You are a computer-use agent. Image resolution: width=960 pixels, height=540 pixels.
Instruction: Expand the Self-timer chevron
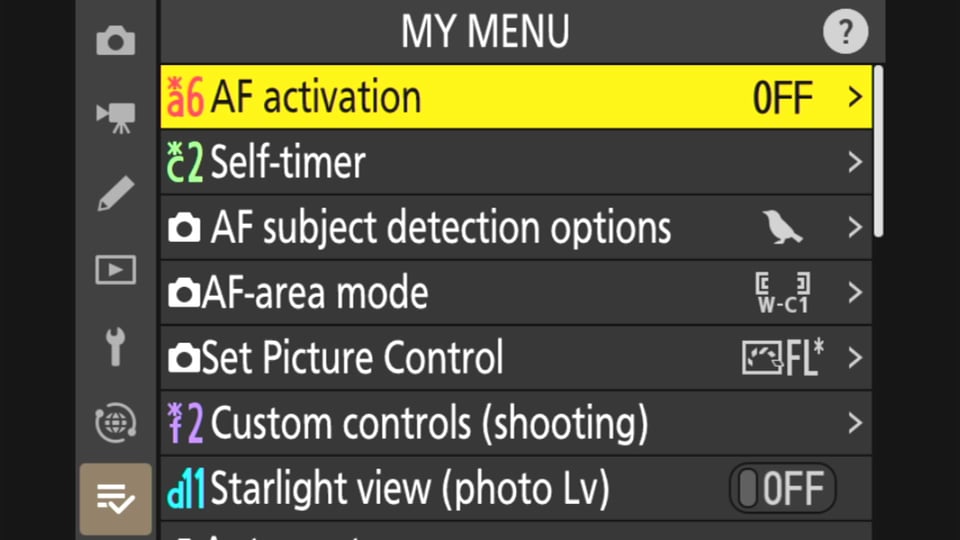855,162
